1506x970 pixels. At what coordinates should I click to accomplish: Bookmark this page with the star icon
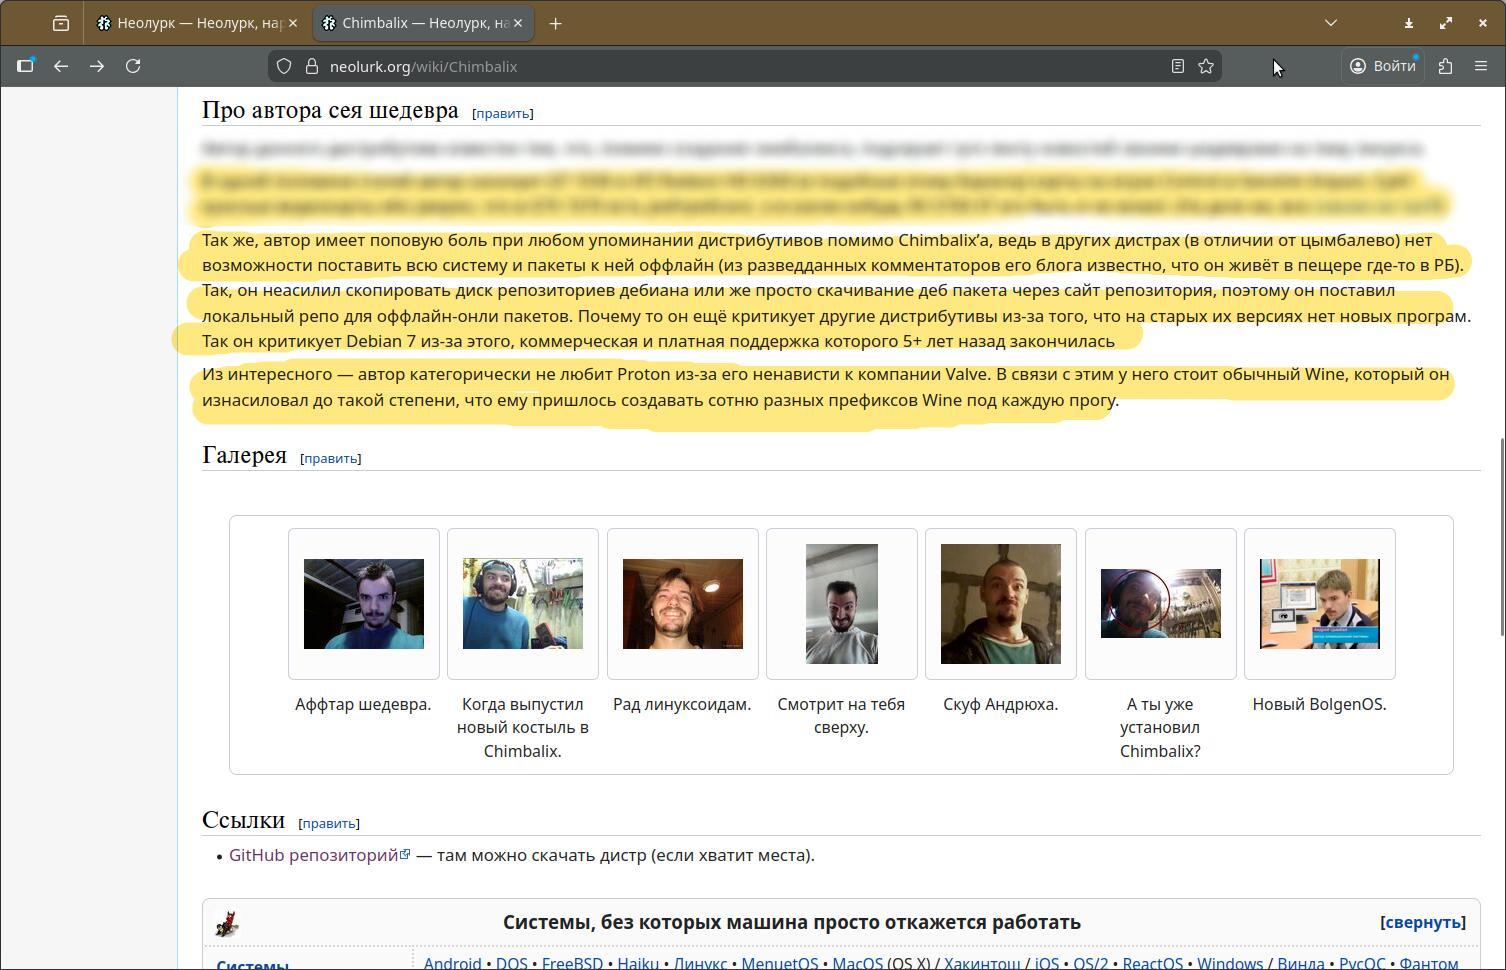1206,66
